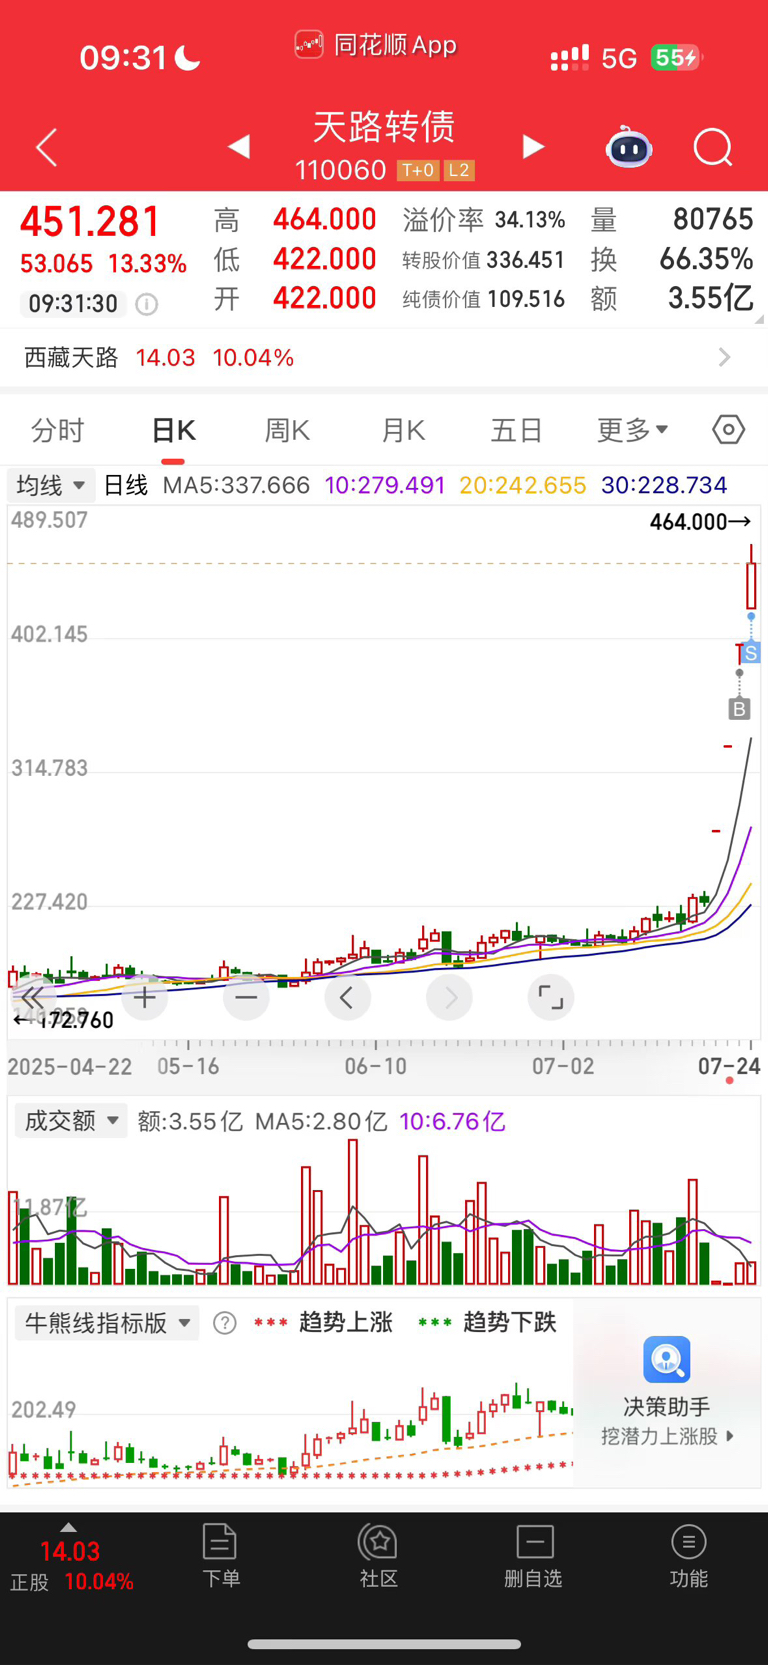Tap 天路转债 title
The height and width of the screenshot is (1665, 769).
(x=384, y=127)
